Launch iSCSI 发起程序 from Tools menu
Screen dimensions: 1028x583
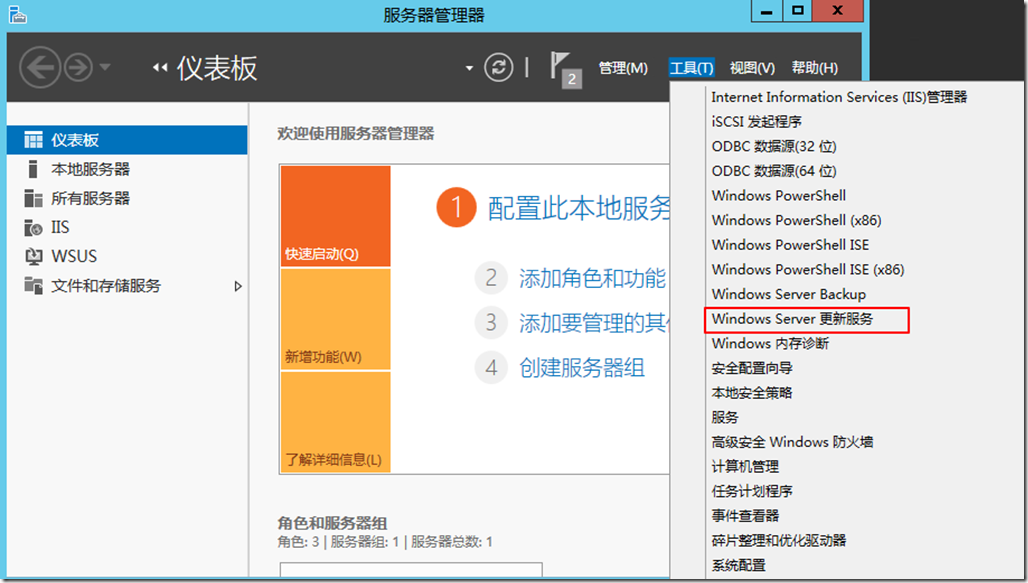pos(757,121)
